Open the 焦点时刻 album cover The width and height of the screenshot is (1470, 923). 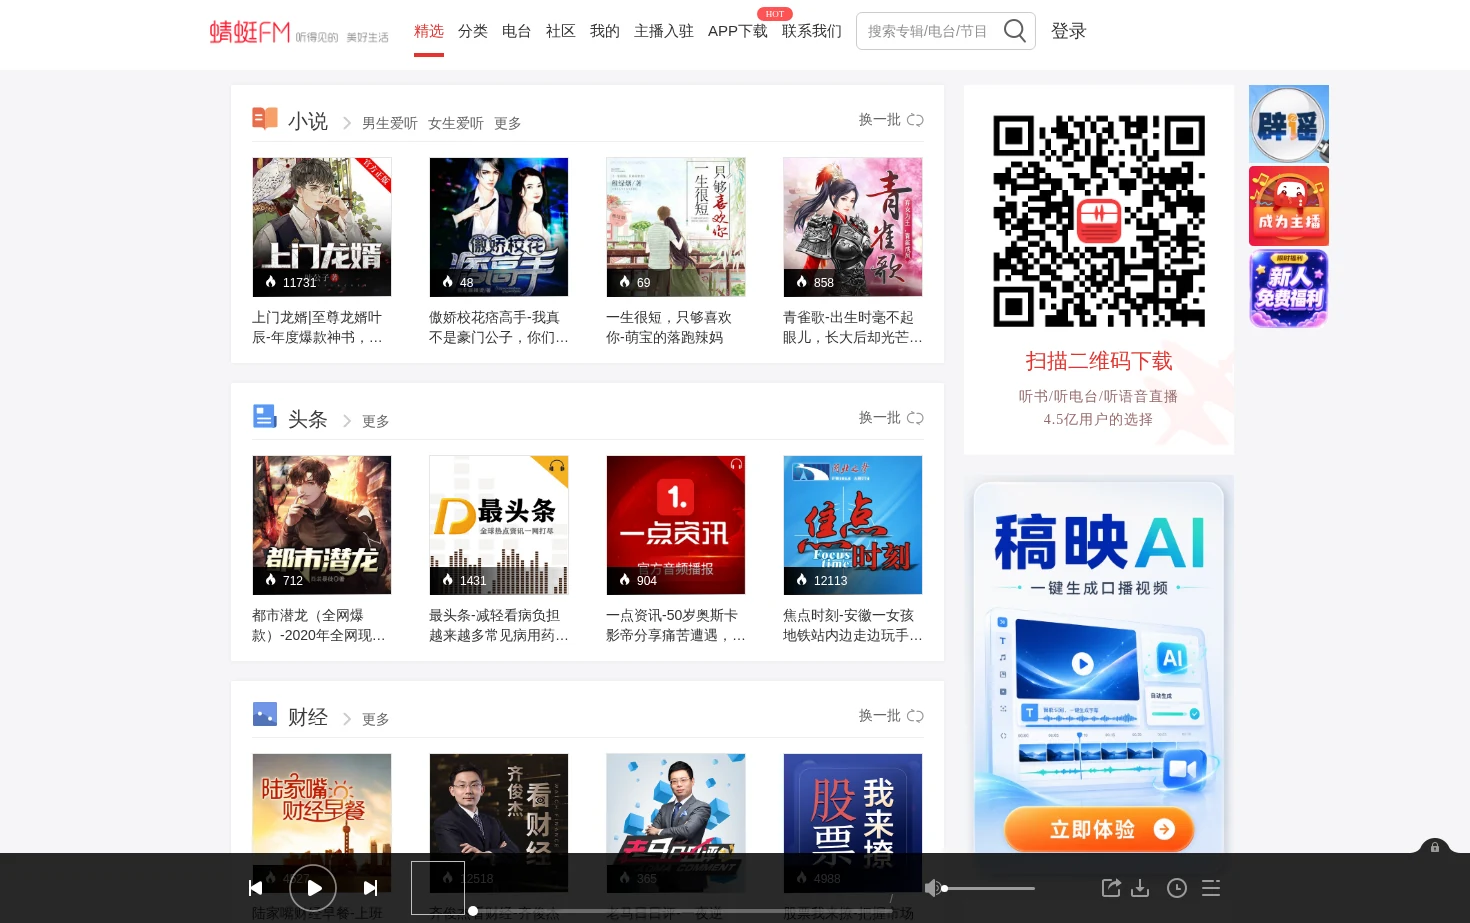[x=853, y=525]
